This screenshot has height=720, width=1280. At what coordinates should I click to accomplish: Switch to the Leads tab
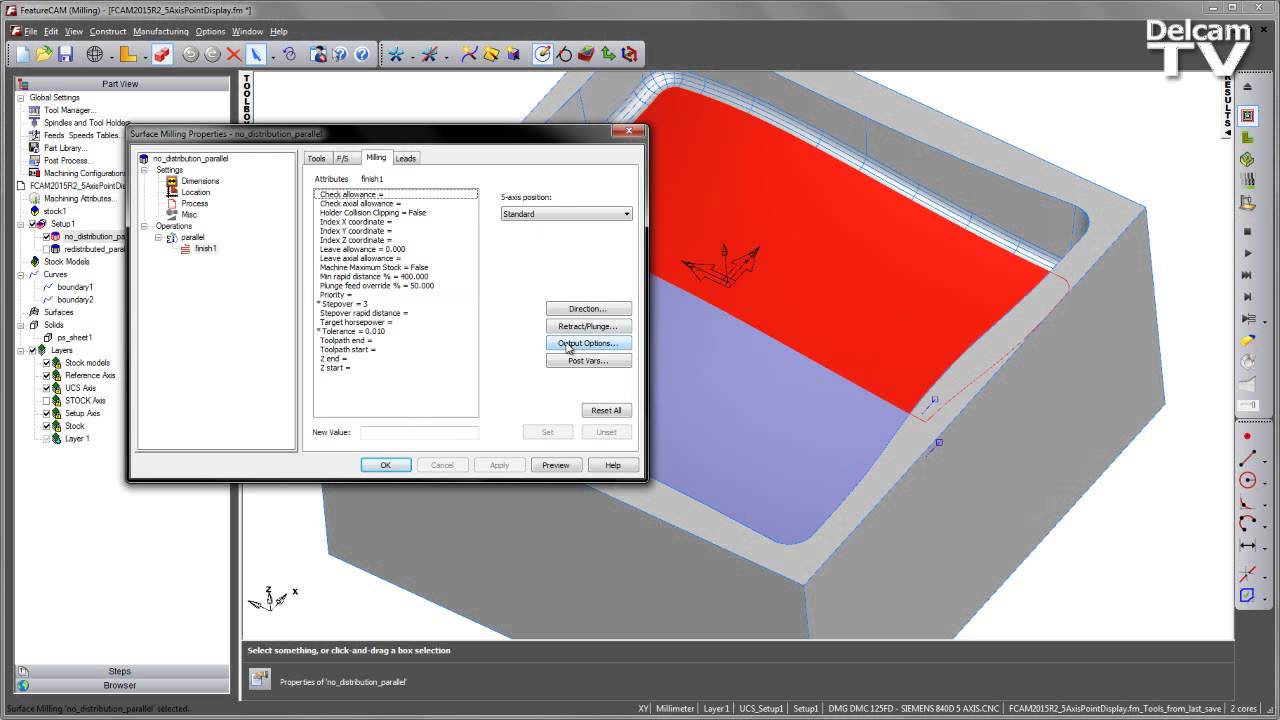coord(406,158)
